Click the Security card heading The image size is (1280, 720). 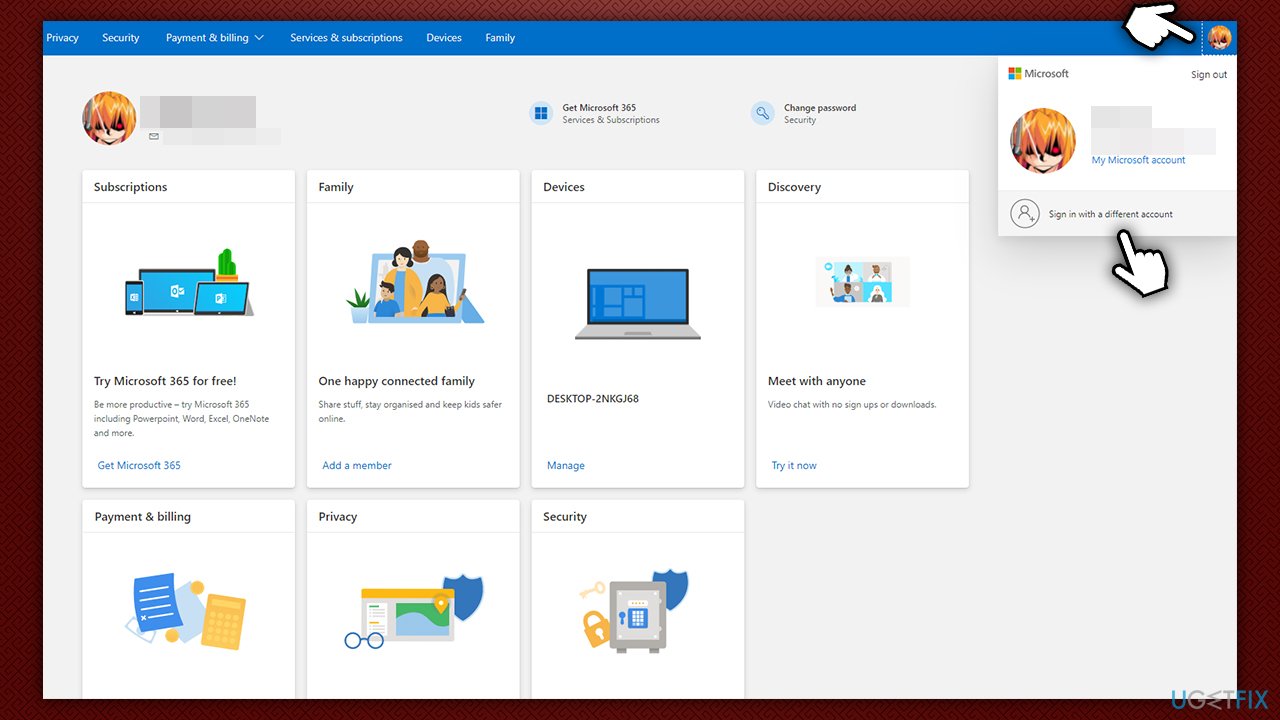coord(565,517)
